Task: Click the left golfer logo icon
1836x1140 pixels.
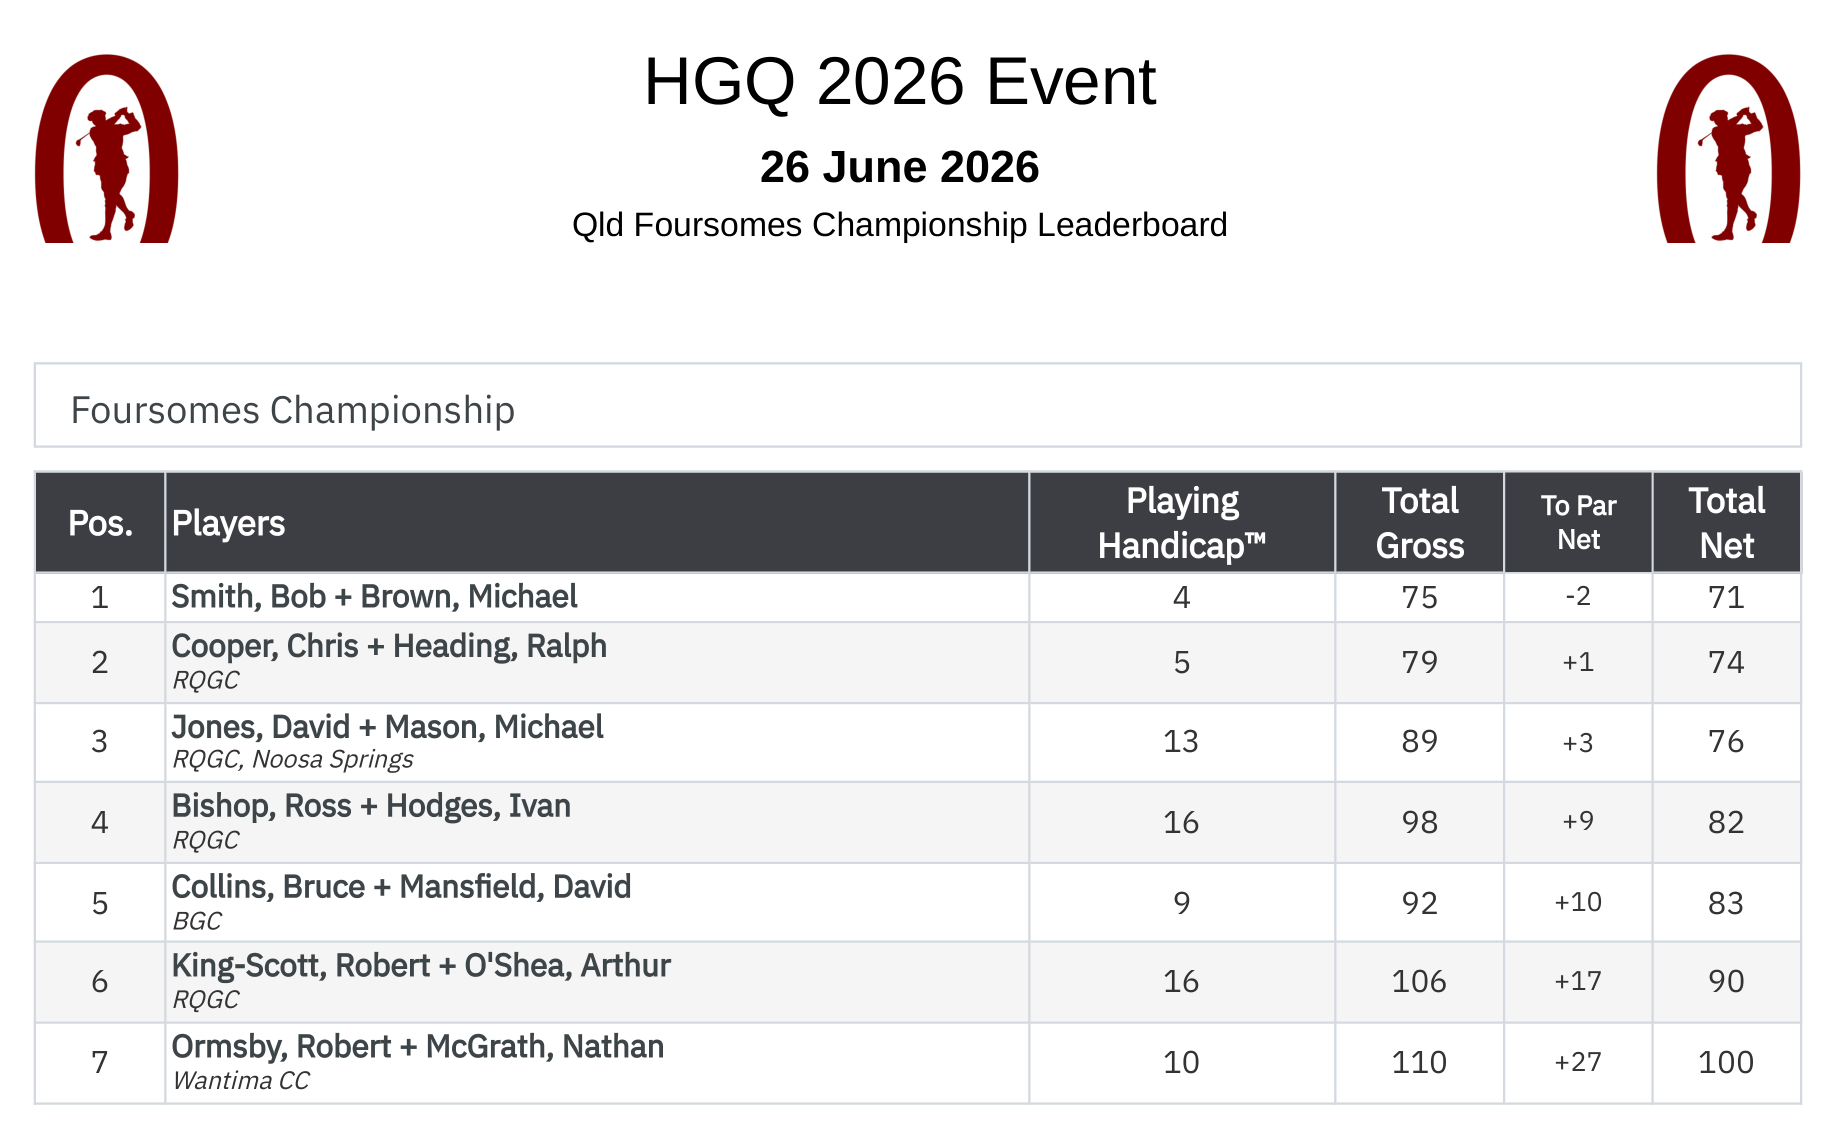Action: pyautogui.click(x=106, y=148)
